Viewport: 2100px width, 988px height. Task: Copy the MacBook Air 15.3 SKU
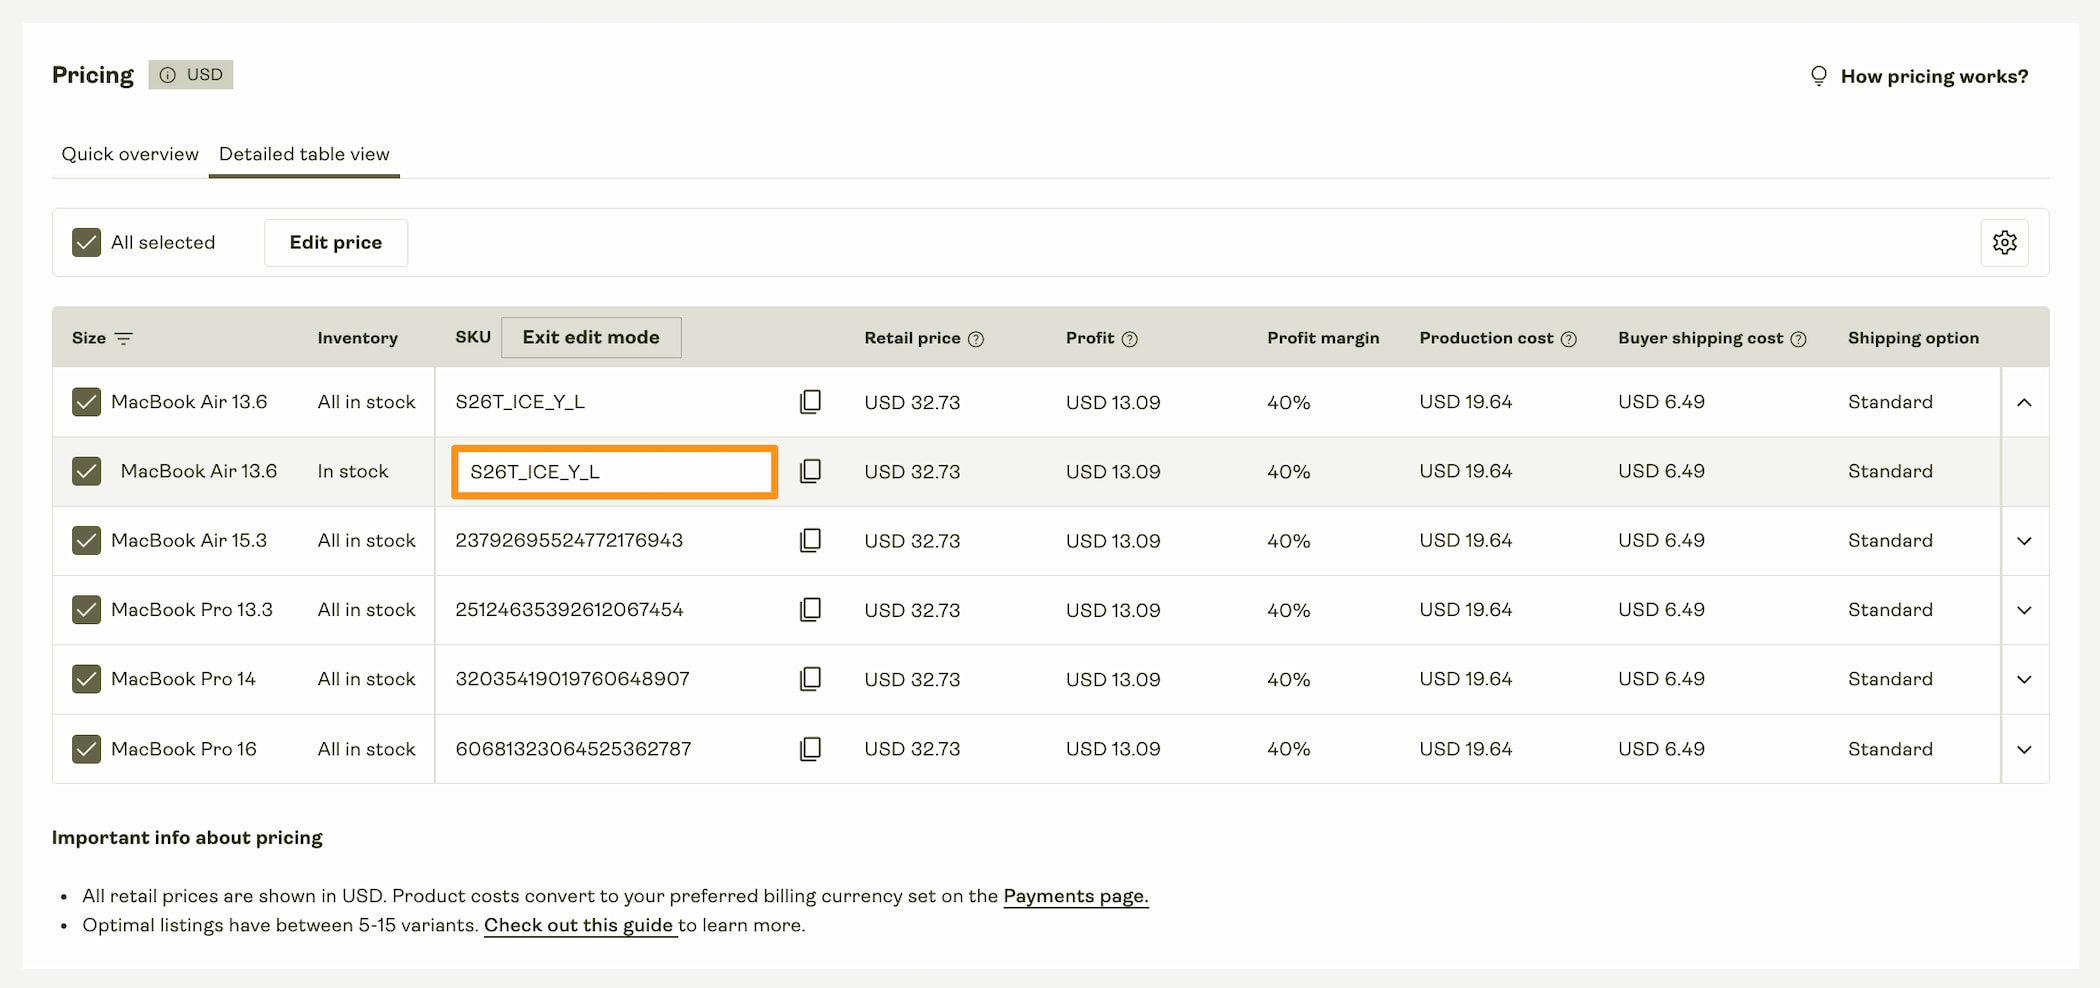coord(811,540)
